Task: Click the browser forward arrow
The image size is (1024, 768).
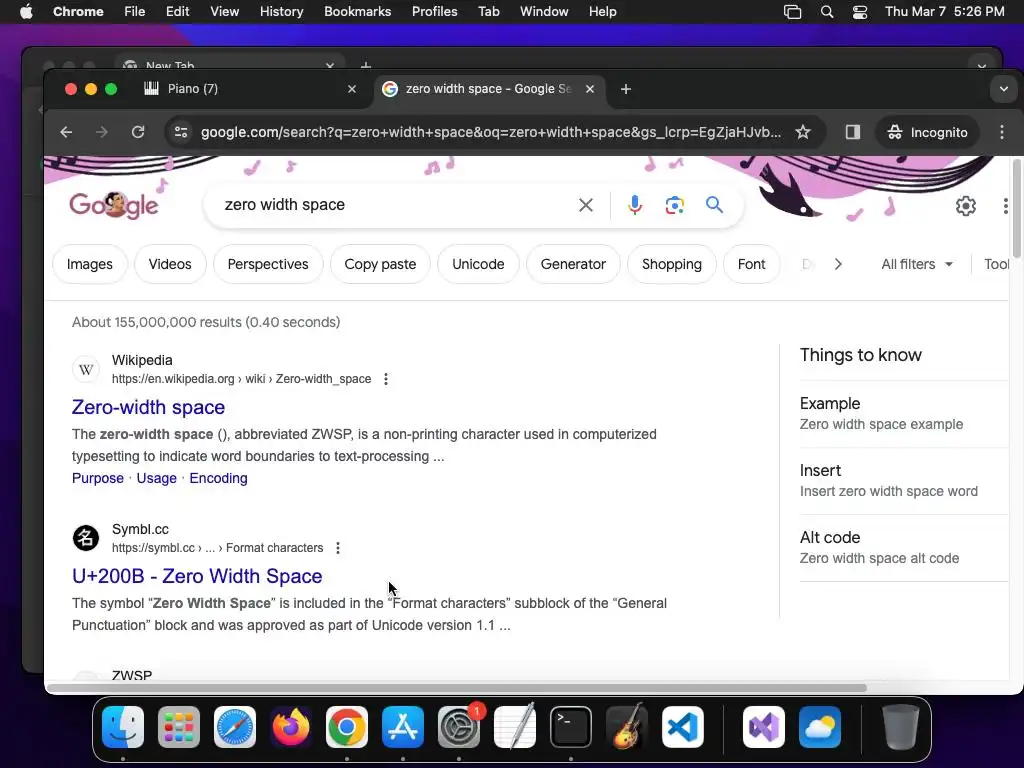Action: tap(102, 132)
